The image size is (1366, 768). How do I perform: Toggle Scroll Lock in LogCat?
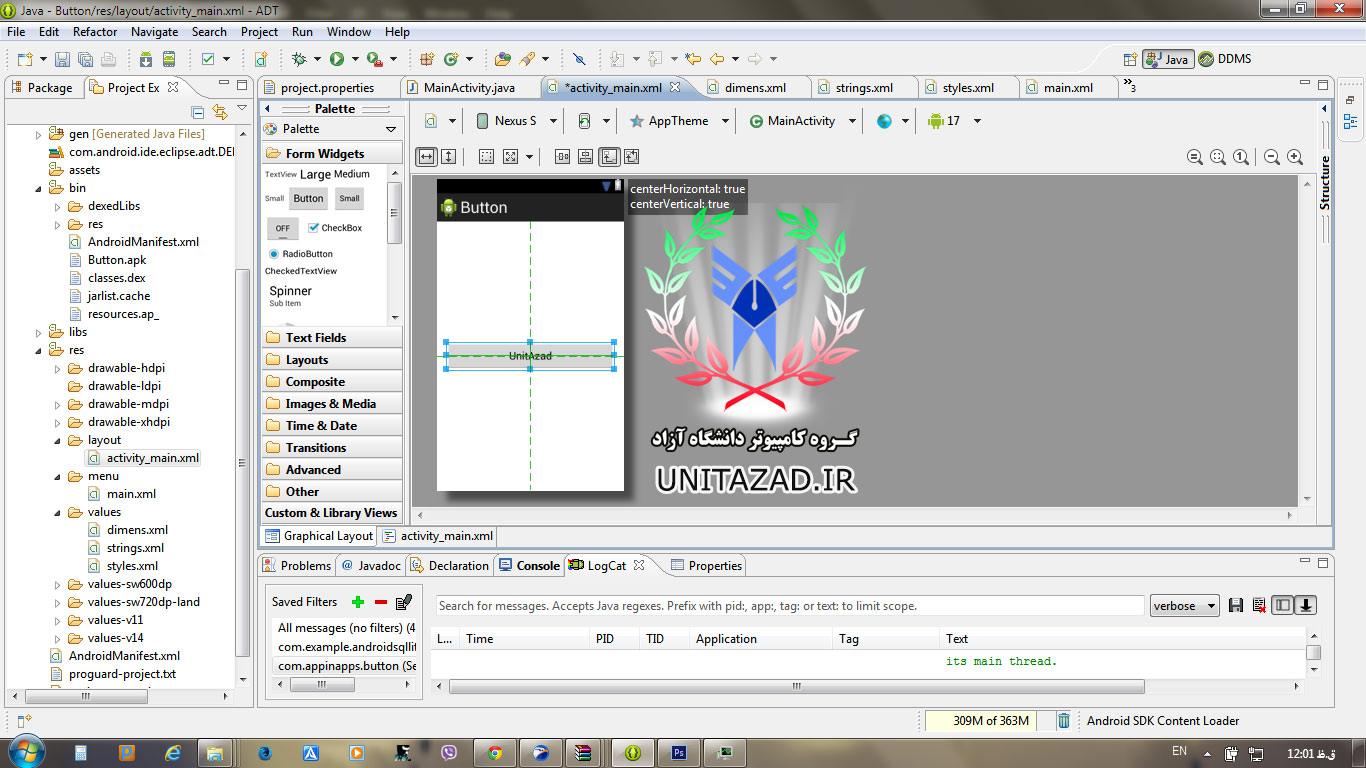pos(1306,605)
